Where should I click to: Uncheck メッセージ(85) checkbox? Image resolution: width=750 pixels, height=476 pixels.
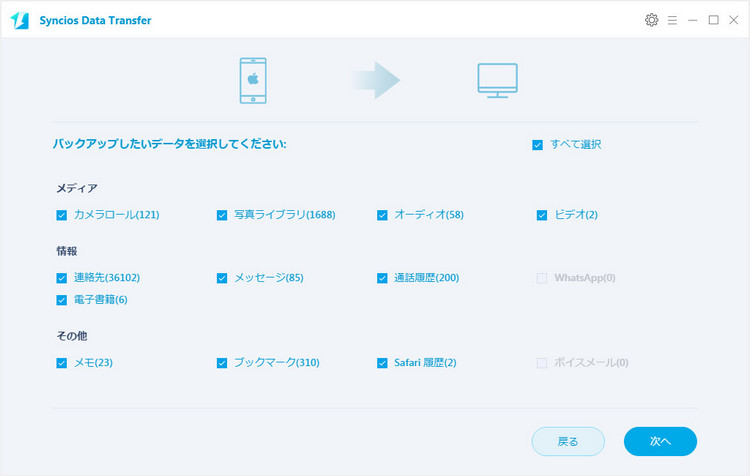coord(222,278)
